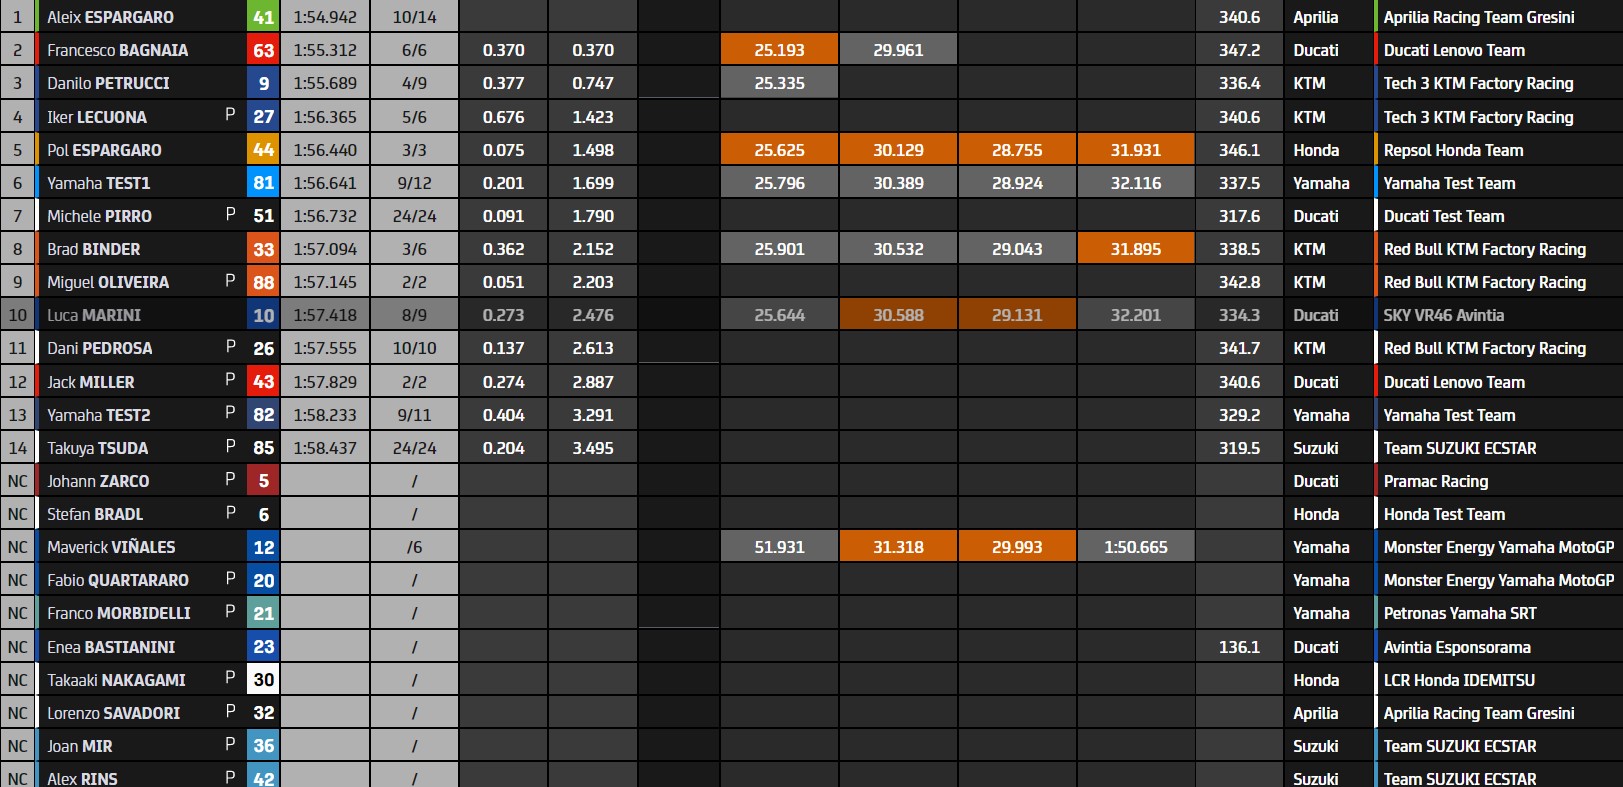Screen dimensions: 1623x787
Task: Click Jack MILLER rider name
Action: point(90,382)
